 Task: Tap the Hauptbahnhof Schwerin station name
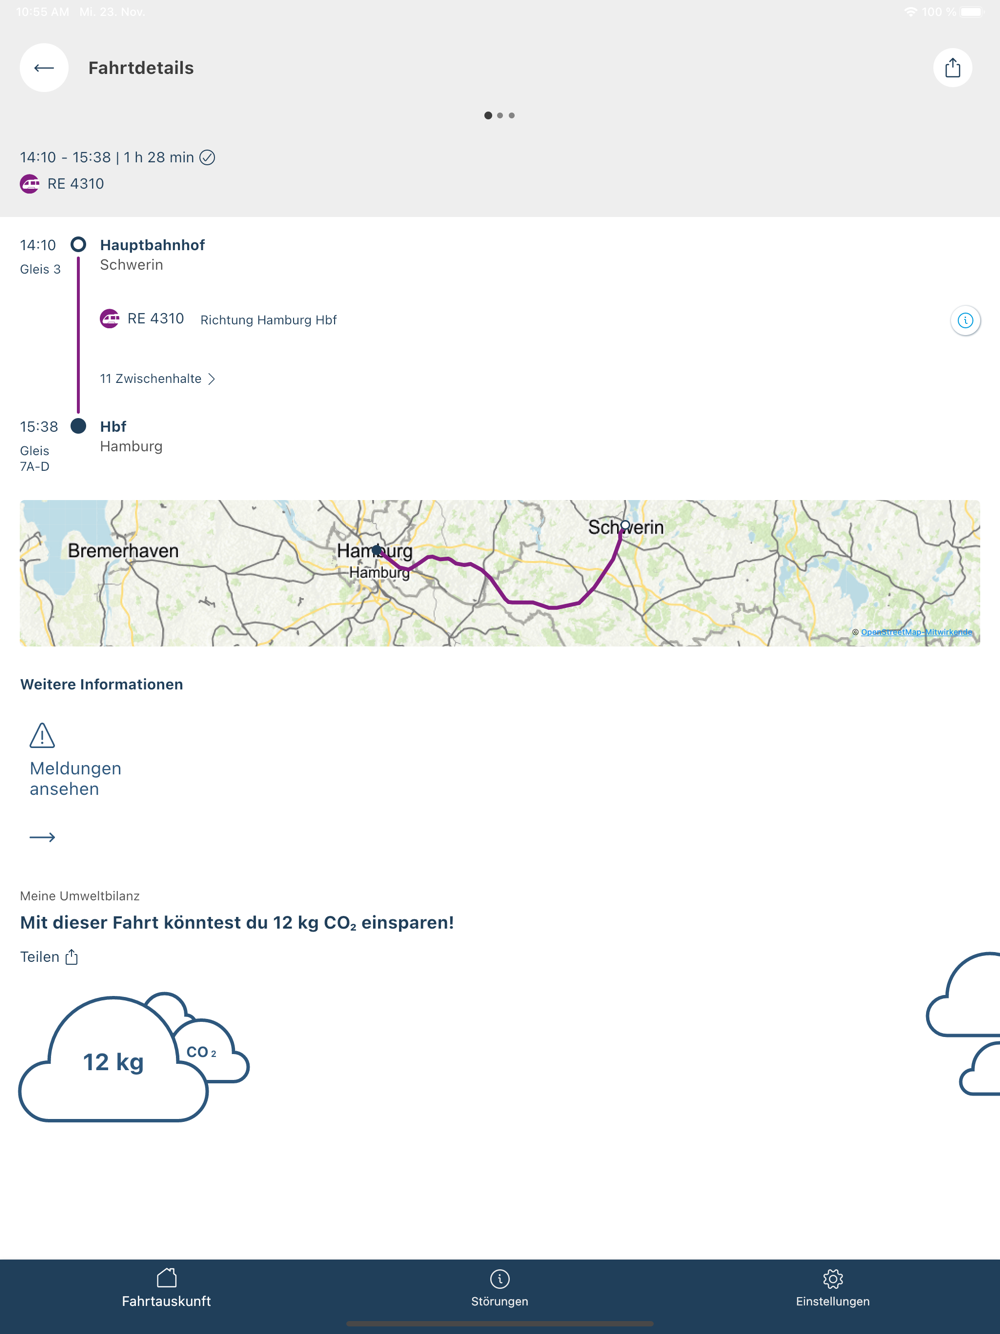[152, 255]
